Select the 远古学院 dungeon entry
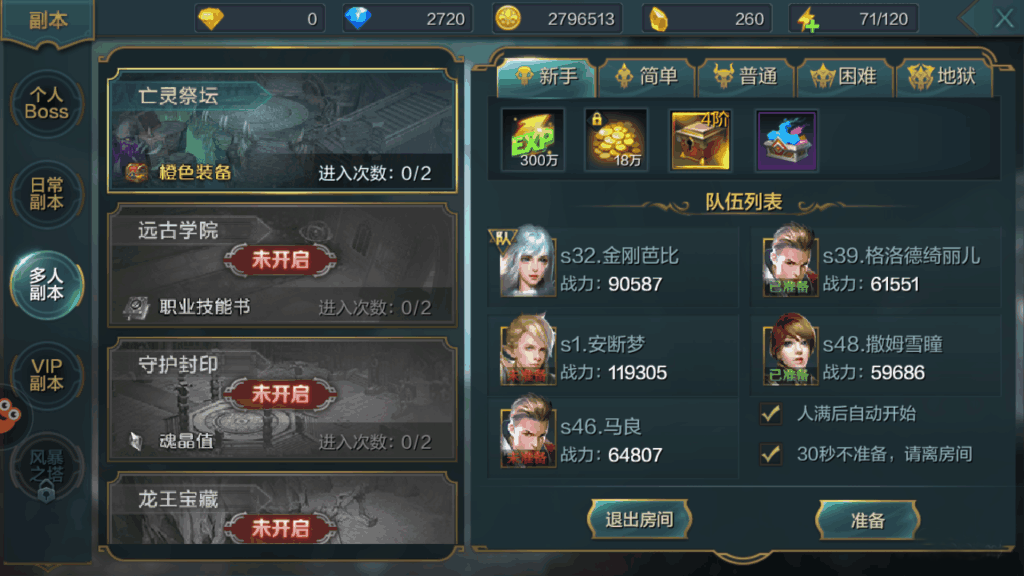 tap(282, 265)
